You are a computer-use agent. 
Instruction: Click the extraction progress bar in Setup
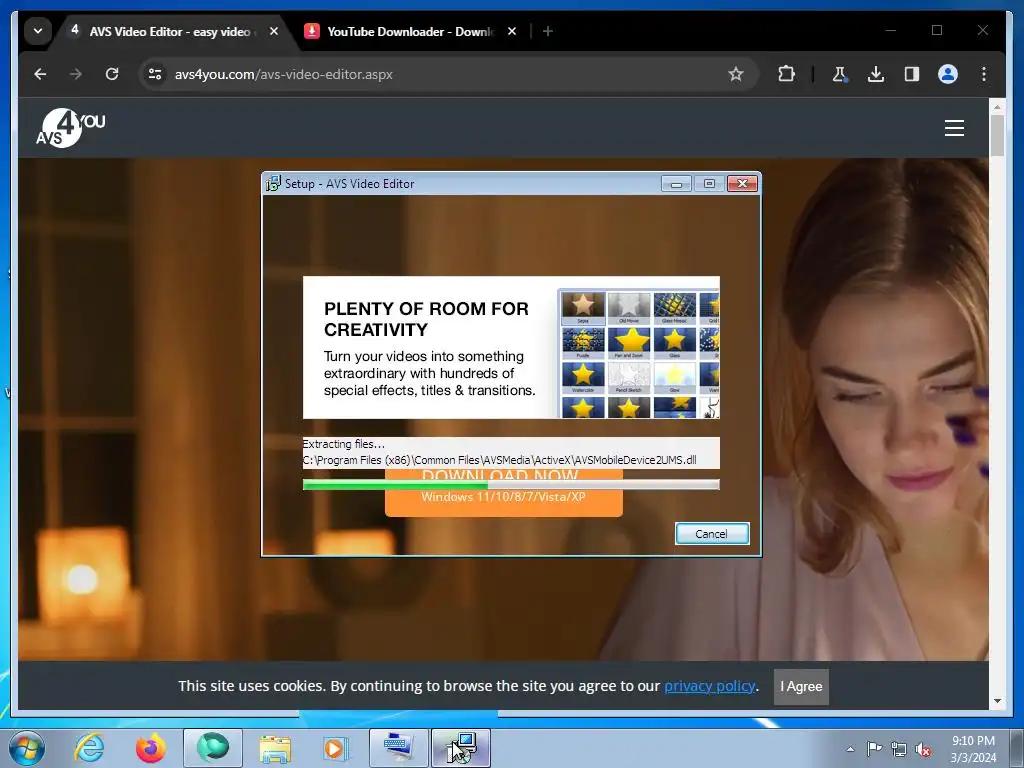[x=511, y=485]
